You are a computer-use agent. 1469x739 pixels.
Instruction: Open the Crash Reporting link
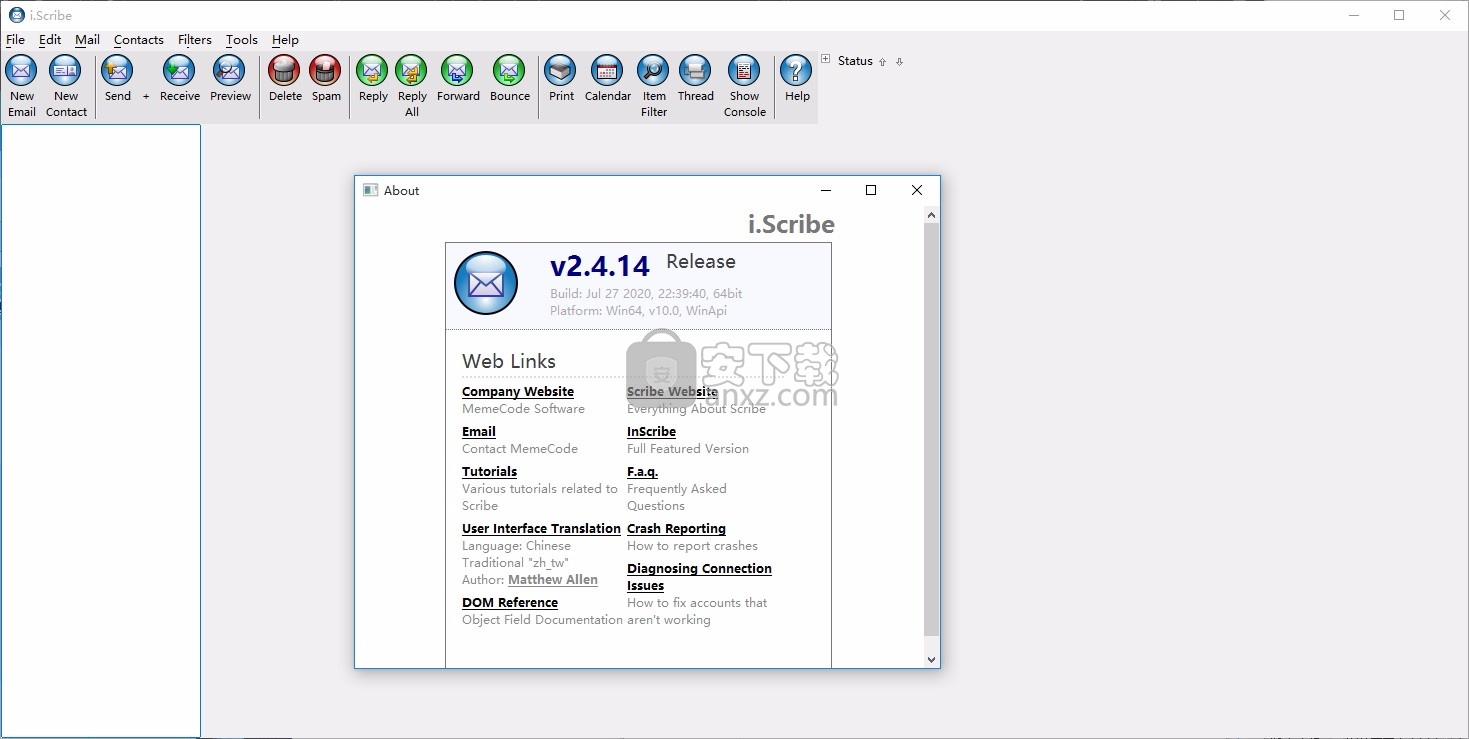pyautogui.click(x=676, y=529)
